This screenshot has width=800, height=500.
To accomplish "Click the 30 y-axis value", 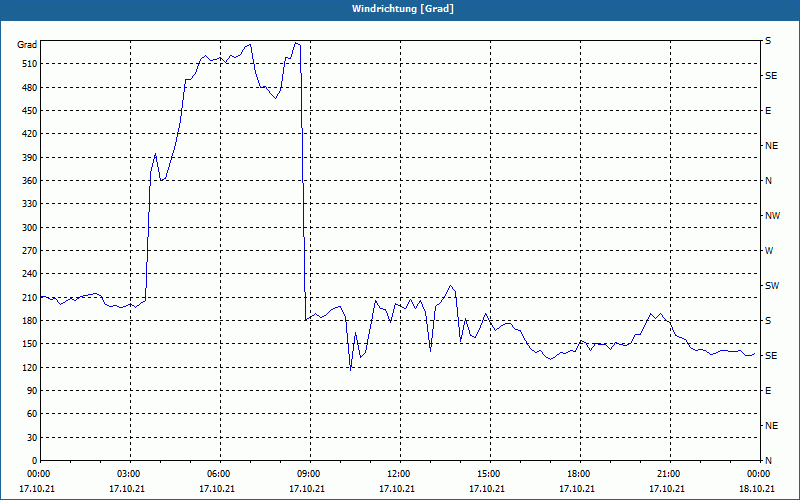I will point(32,437).
